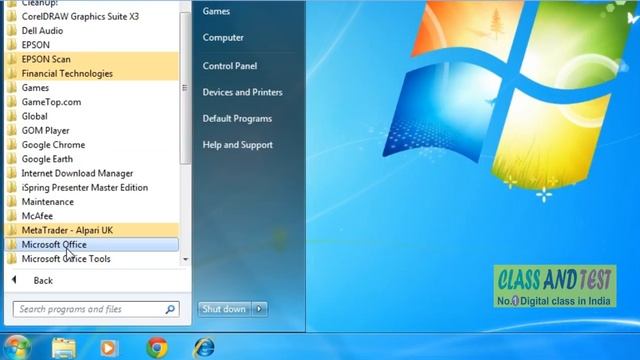640x360 pixels.
Task: Open the GOM Player folder
Action: tap(92, 131)
